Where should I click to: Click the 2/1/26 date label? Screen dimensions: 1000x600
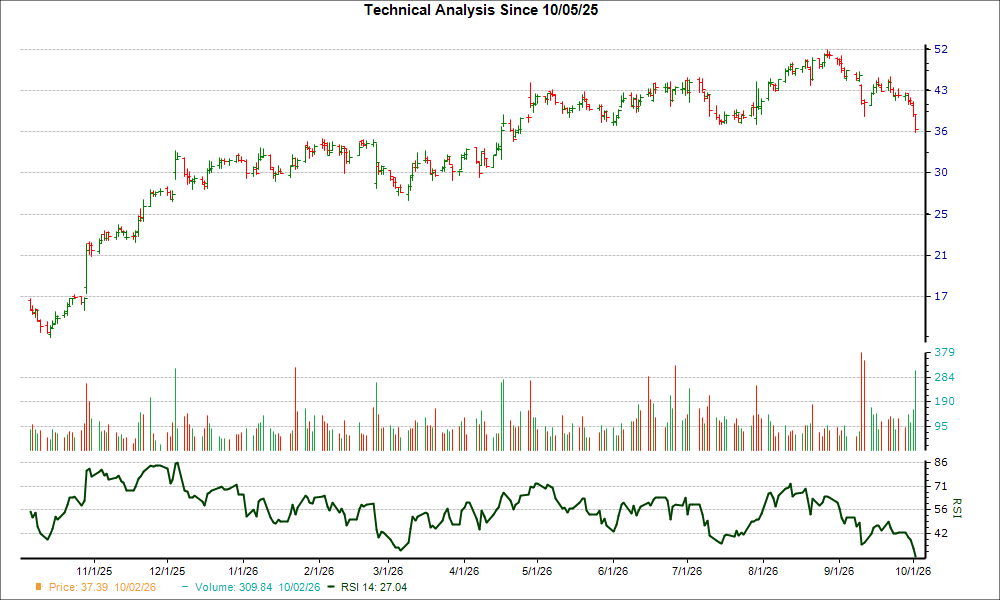[319, 571]
